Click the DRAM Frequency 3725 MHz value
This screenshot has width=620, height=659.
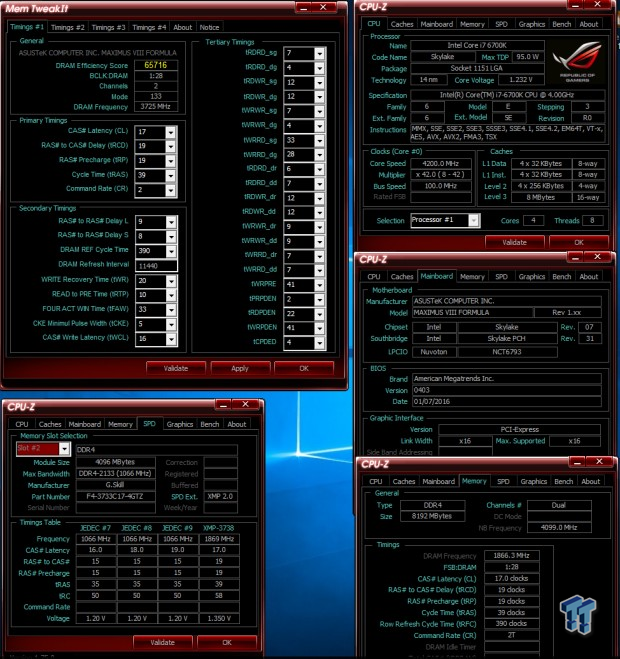pyautogui.click(x=156, y=107)
